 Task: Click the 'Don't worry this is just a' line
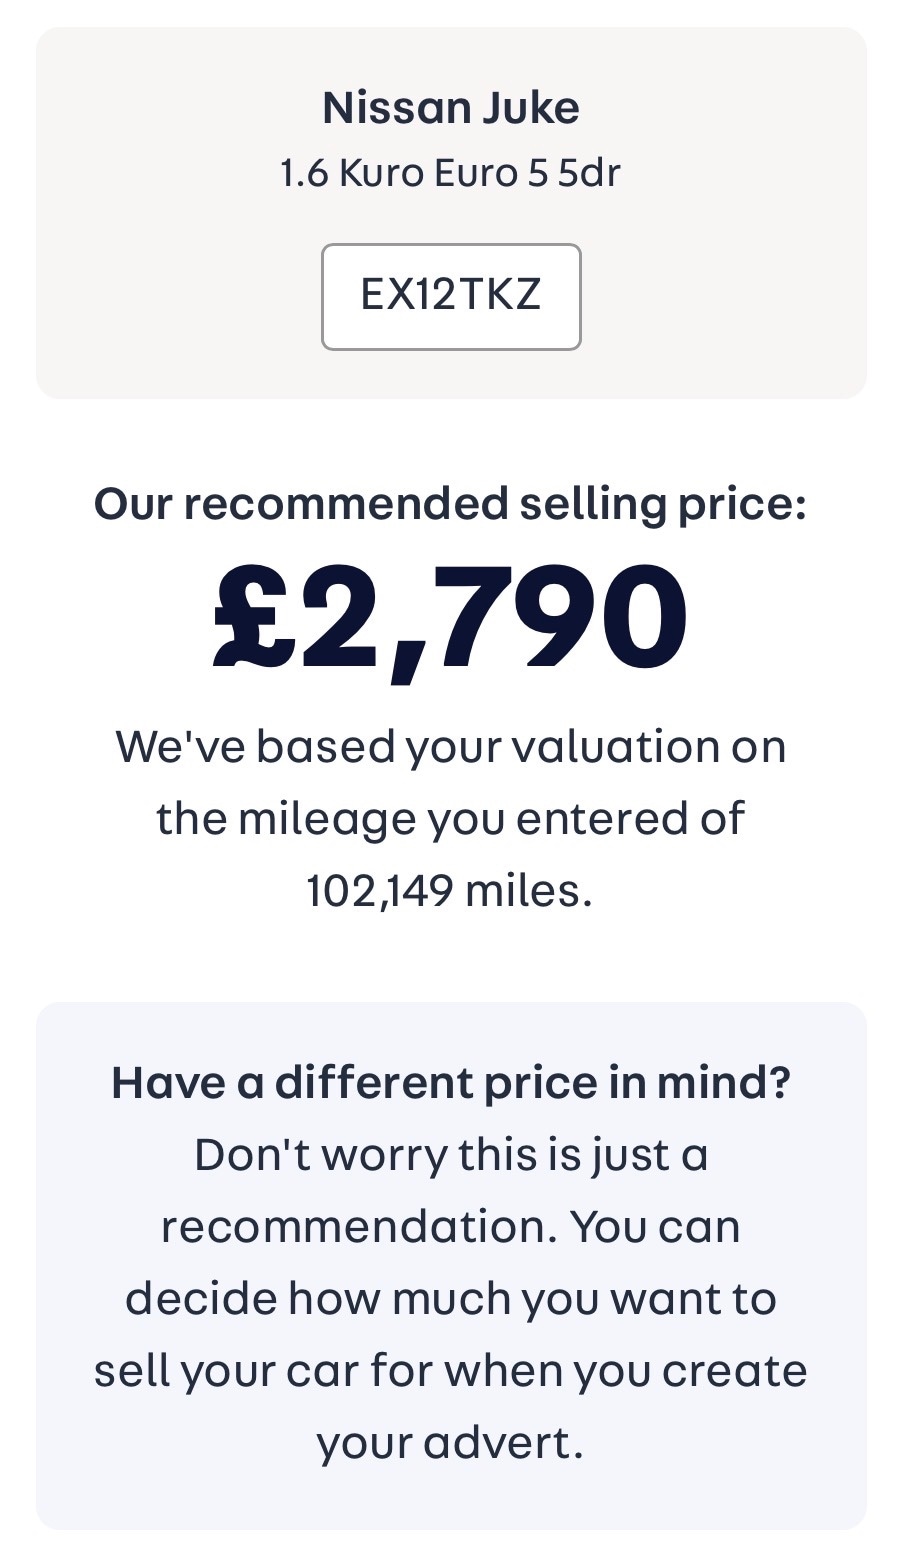click(450, 1154)
